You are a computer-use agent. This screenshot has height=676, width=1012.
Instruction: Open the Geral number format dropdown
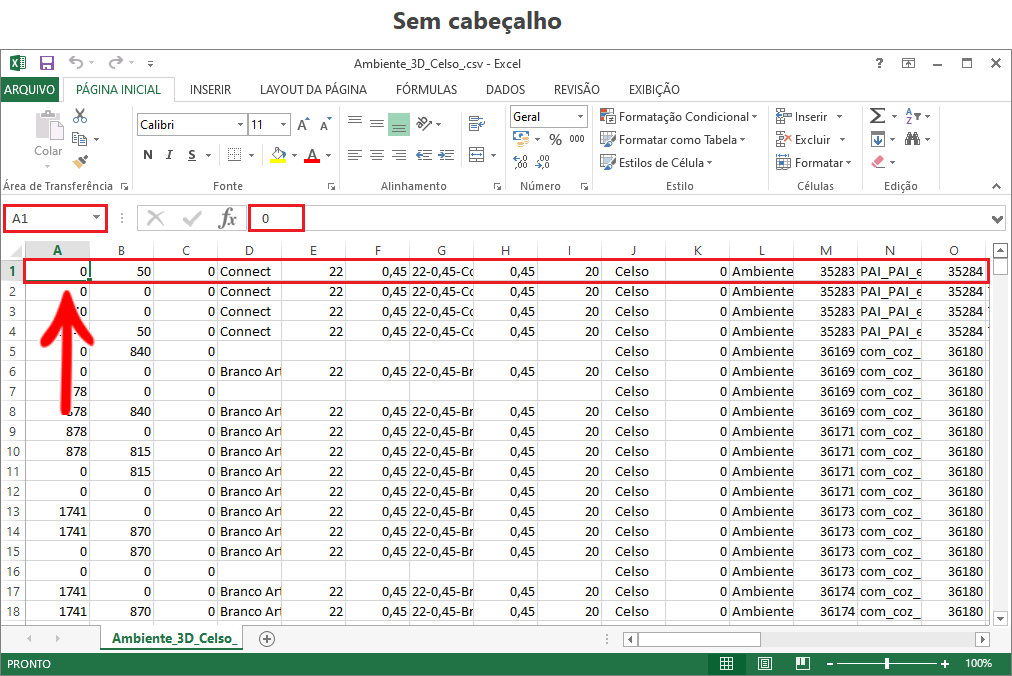(580, 117)
